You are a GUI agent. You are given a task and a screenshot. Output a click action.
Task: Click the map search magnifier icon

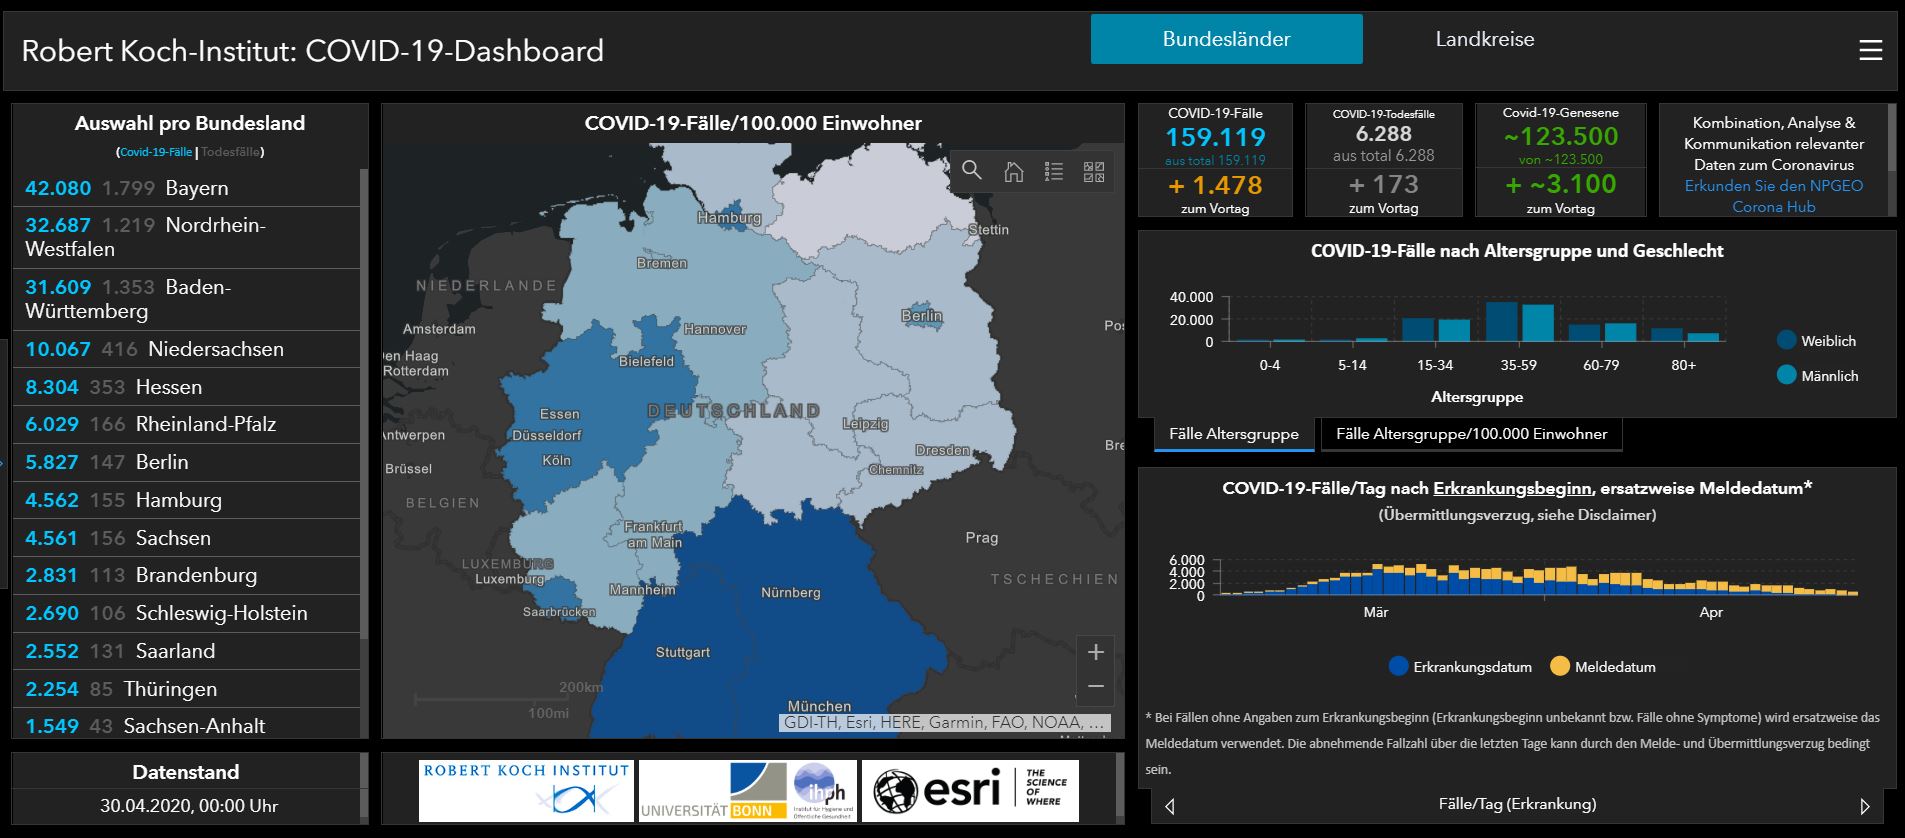click(971, 171)
